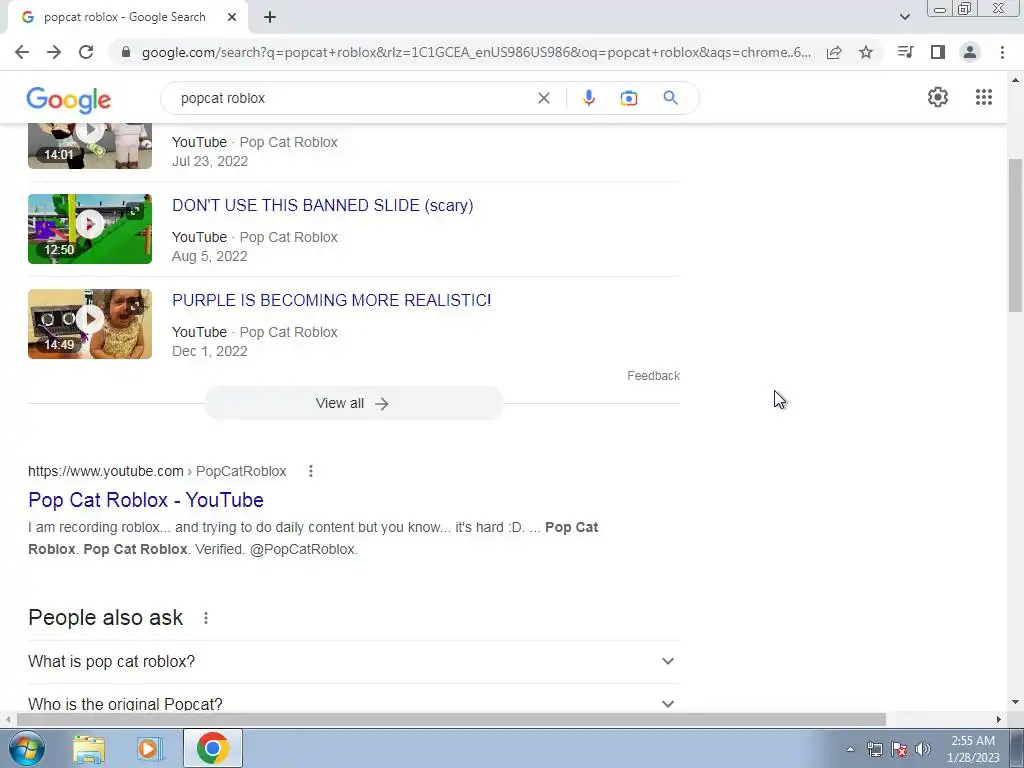
Task: Click the address bar URL
Action: 476,52
